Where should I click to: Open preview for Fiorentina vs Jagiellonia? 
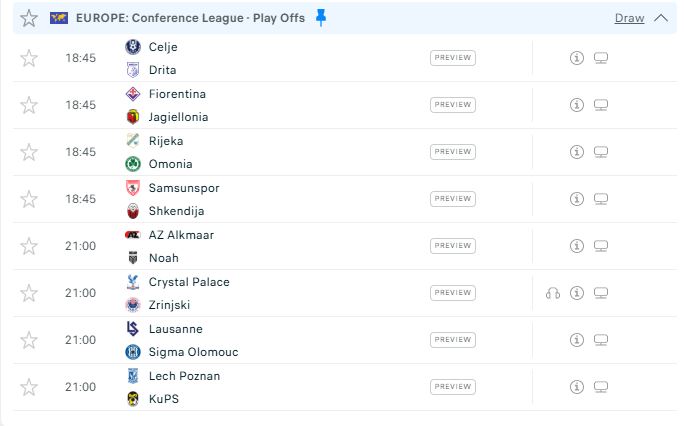(x=453, y=105)
